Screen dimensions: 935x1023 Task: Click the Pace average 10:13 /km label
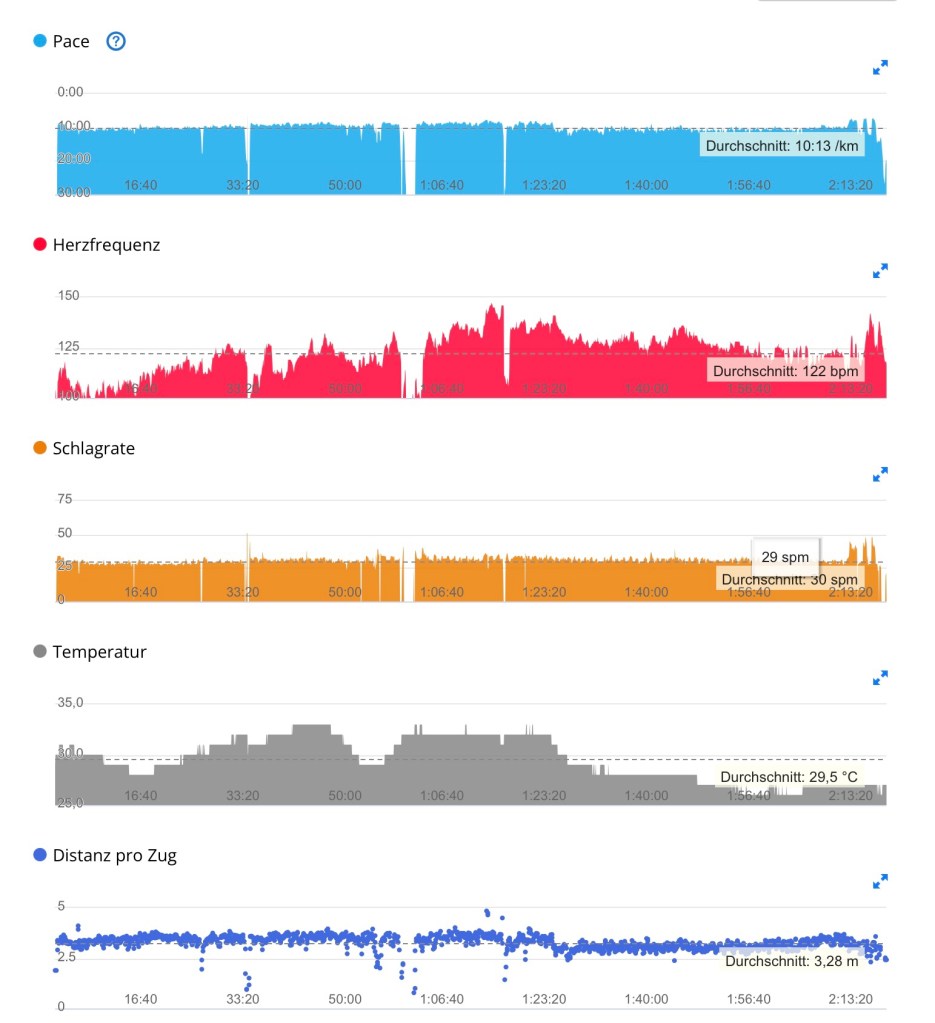pyautogui.click(x=782, y=146)
